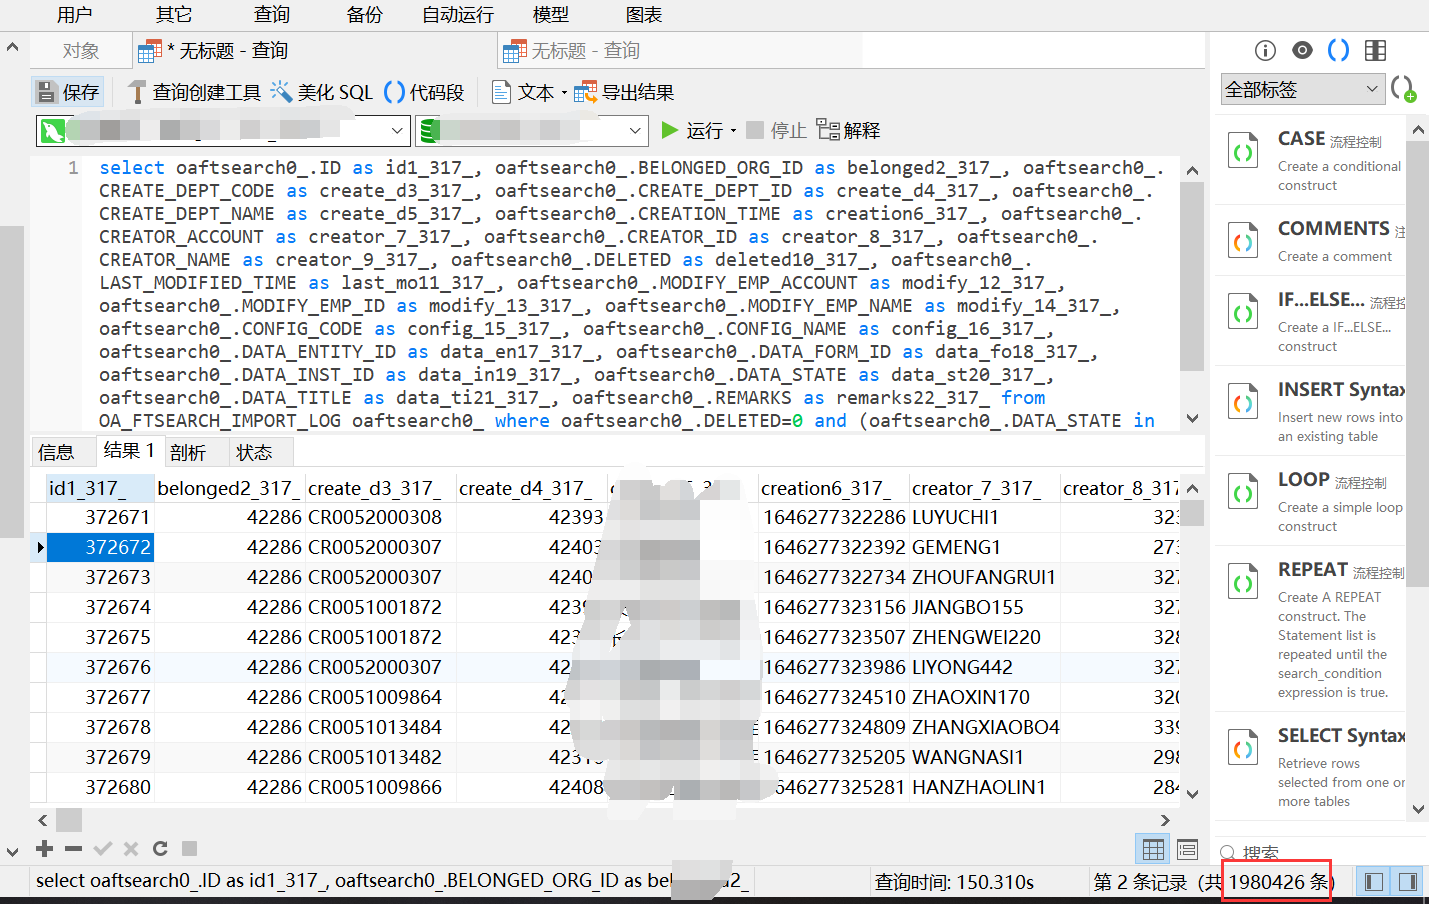Open the database dropdown

pyautogui.click(x=635, y=130)
